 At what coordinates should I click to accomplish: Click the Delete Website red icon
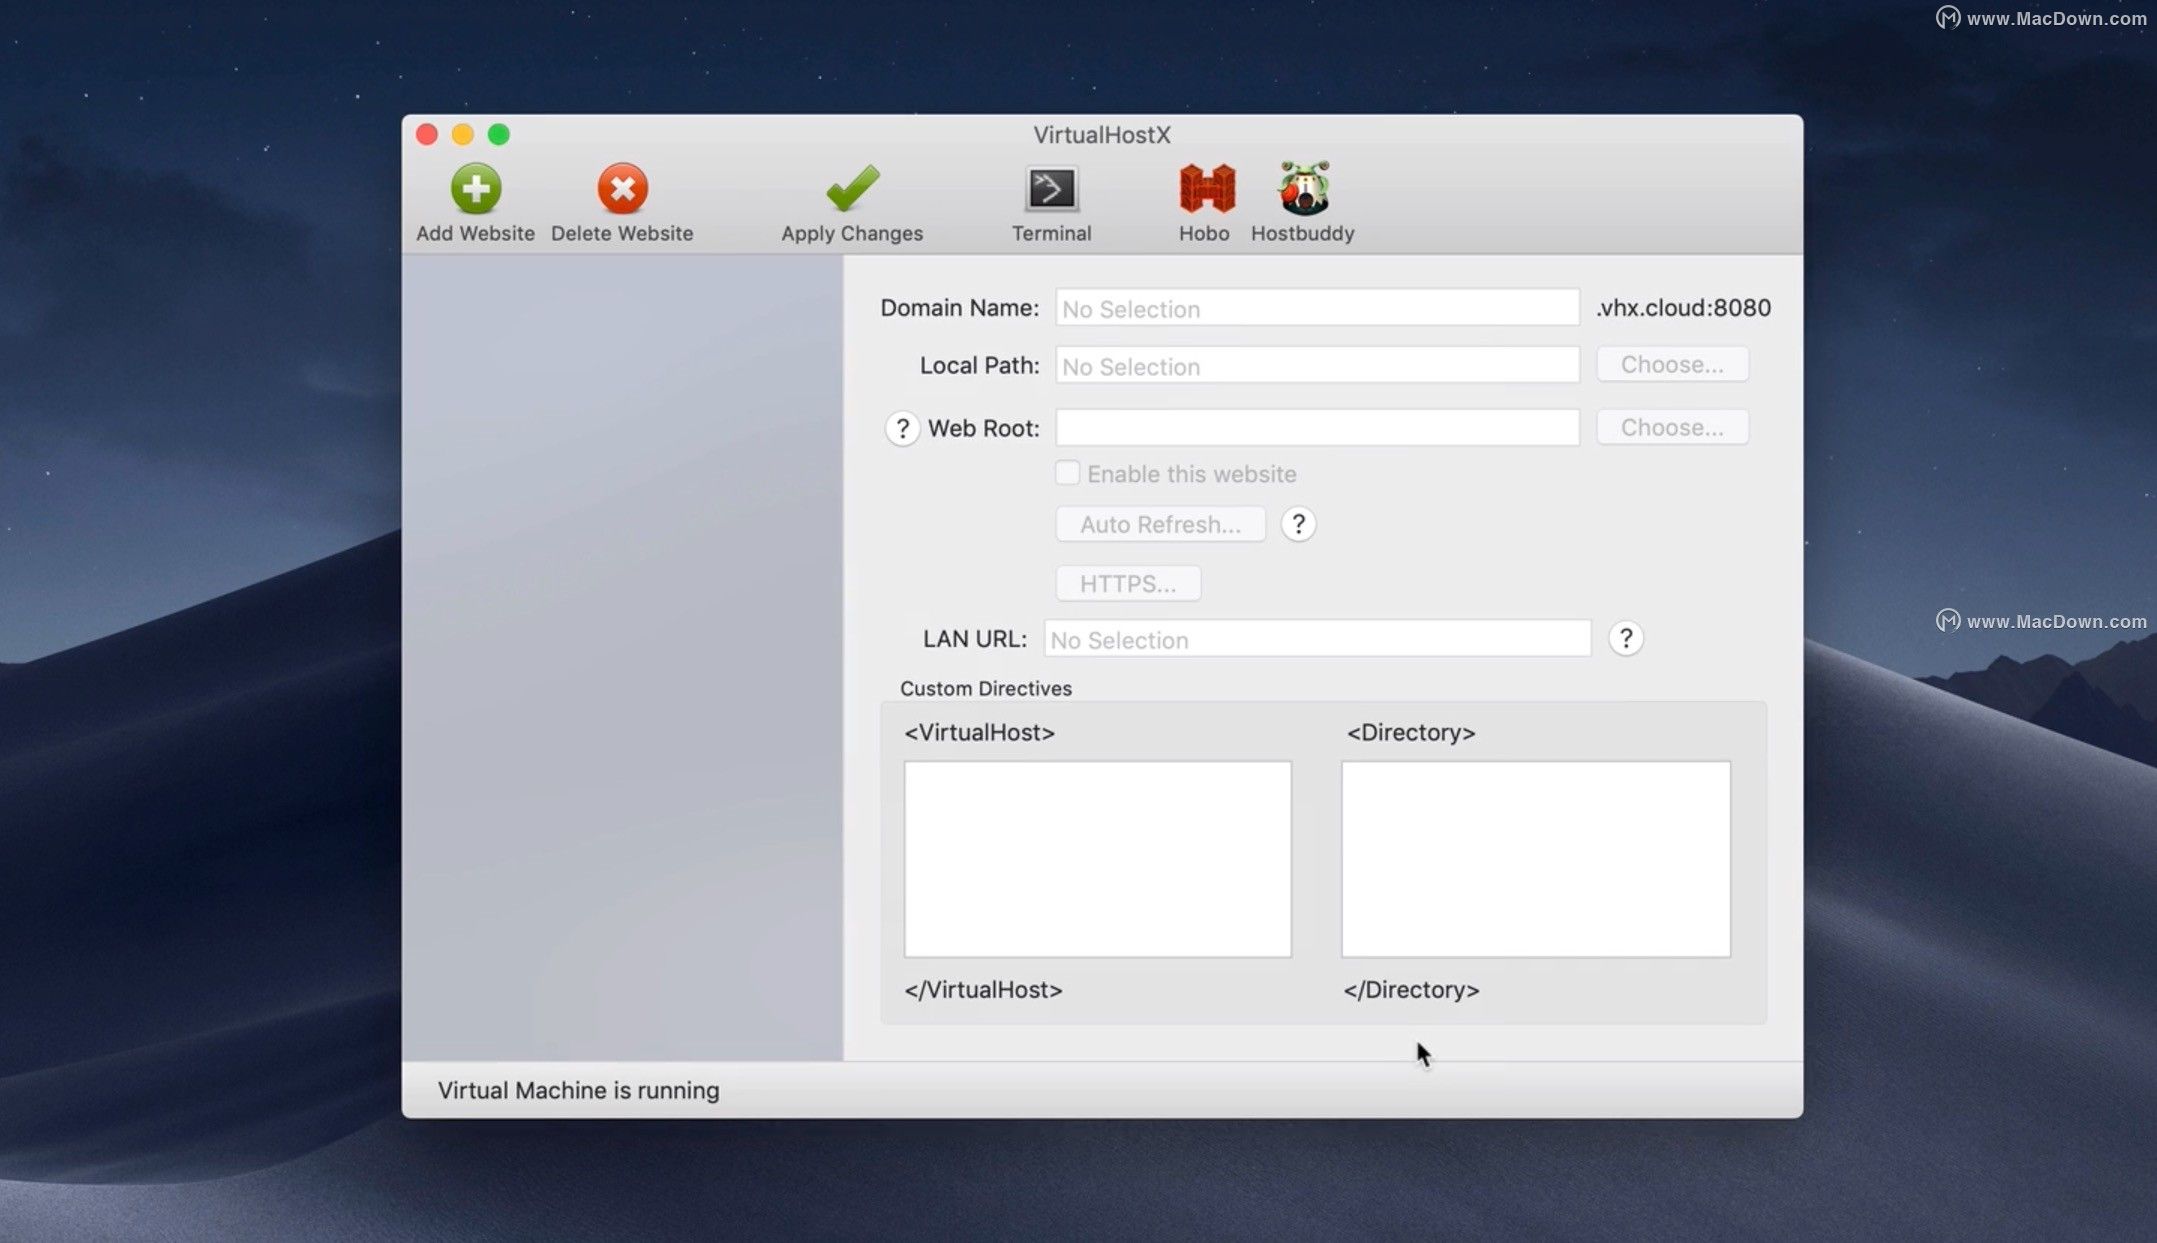(622, 189)
